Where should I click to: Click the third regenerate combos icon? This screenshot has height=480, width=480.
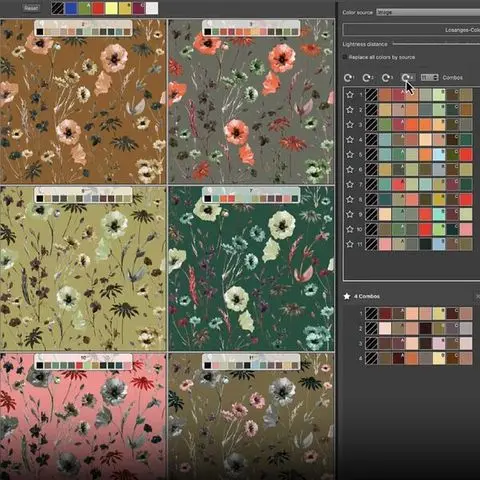tap(387, 78)
